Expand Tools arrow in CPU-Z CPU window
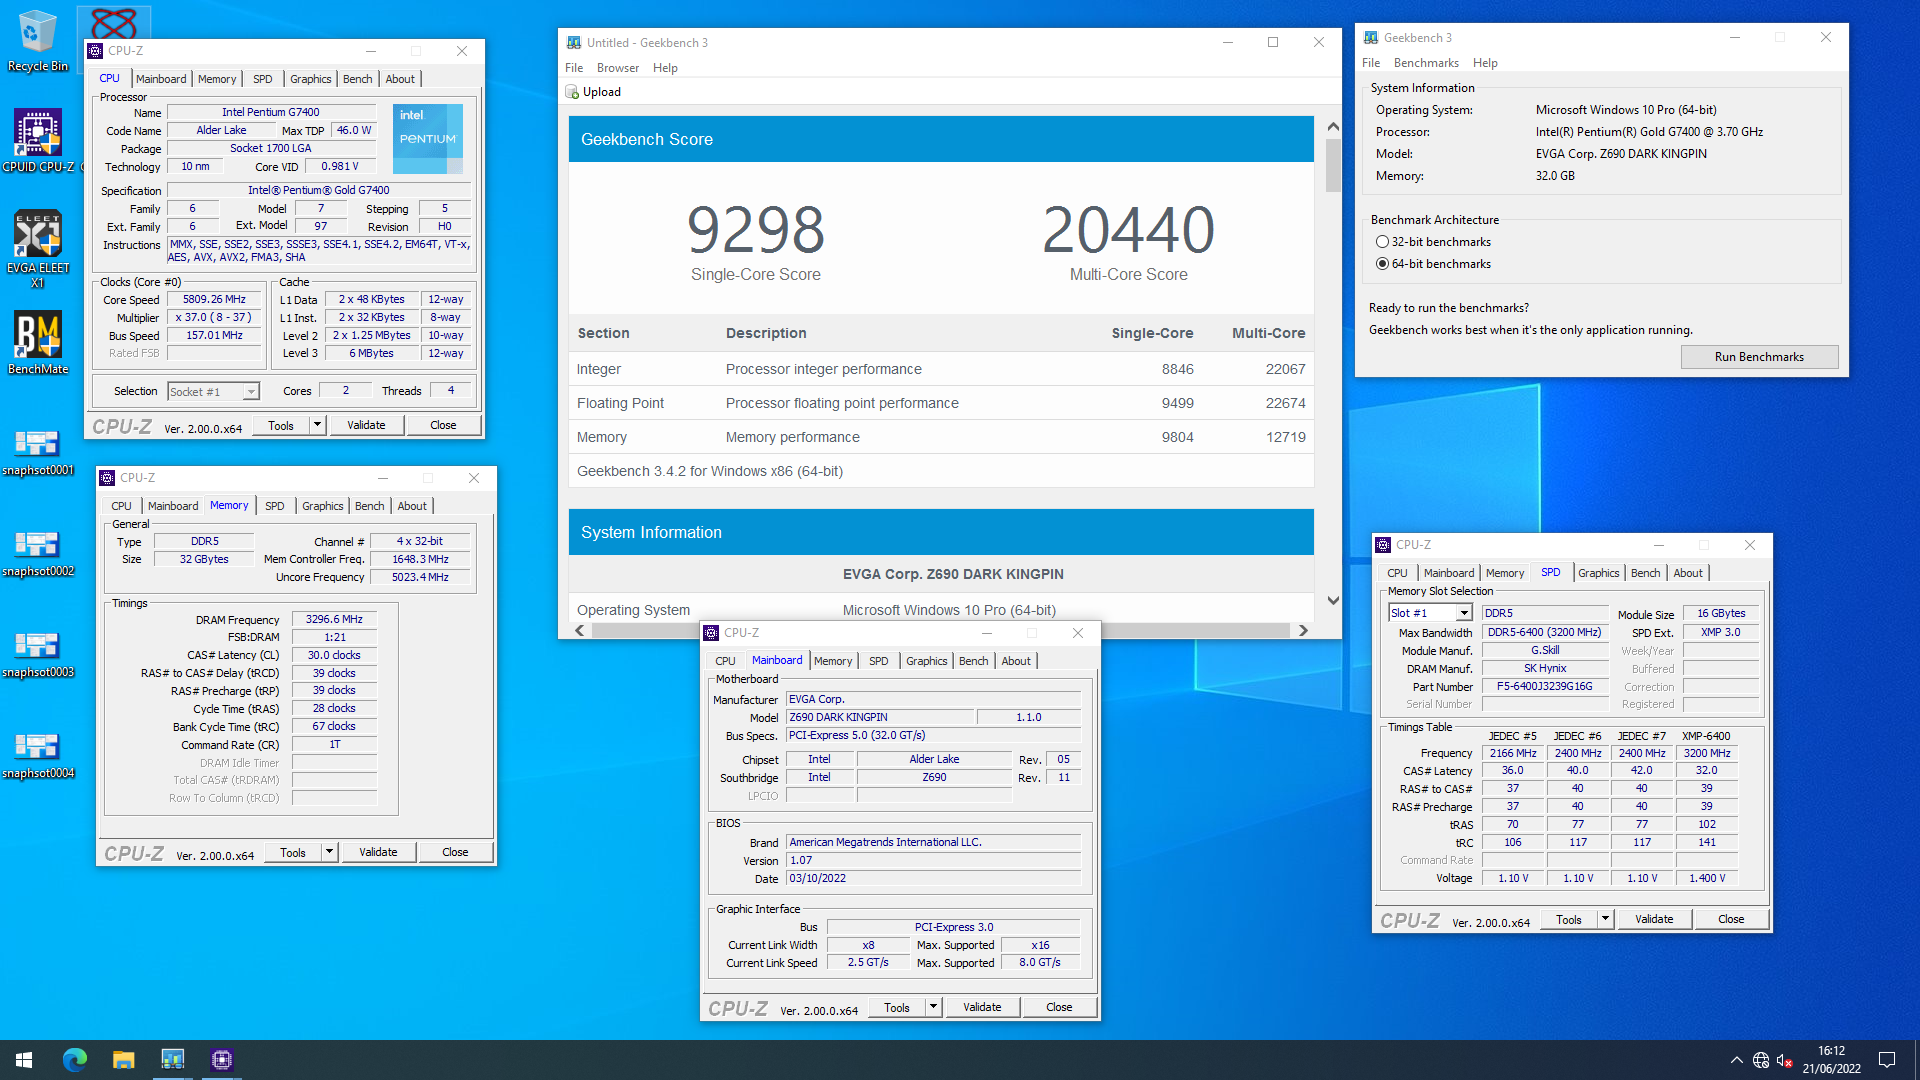1920x1080 pixels. click(317, 425)
